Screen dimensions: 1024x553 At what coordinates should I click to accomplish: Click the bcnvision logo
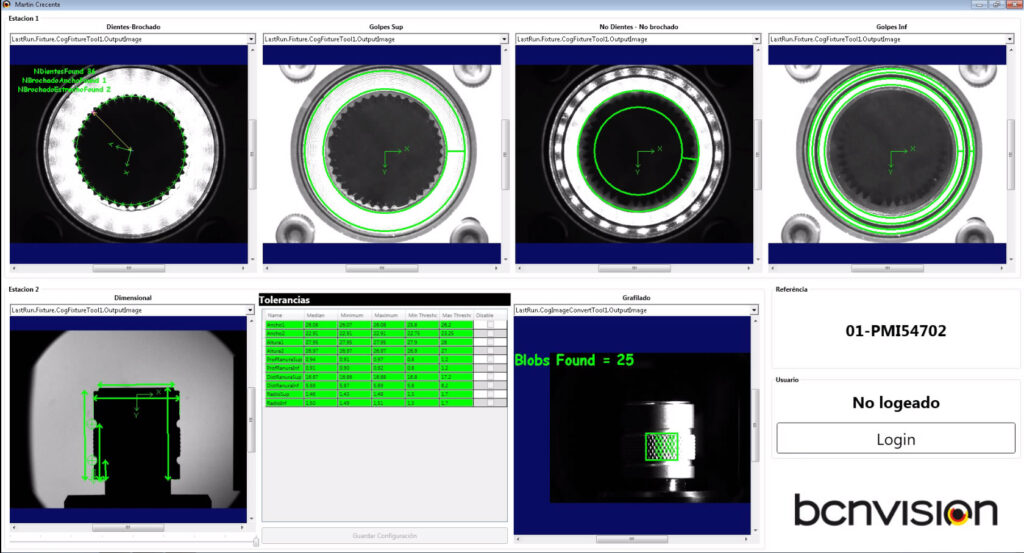(895, 510)
